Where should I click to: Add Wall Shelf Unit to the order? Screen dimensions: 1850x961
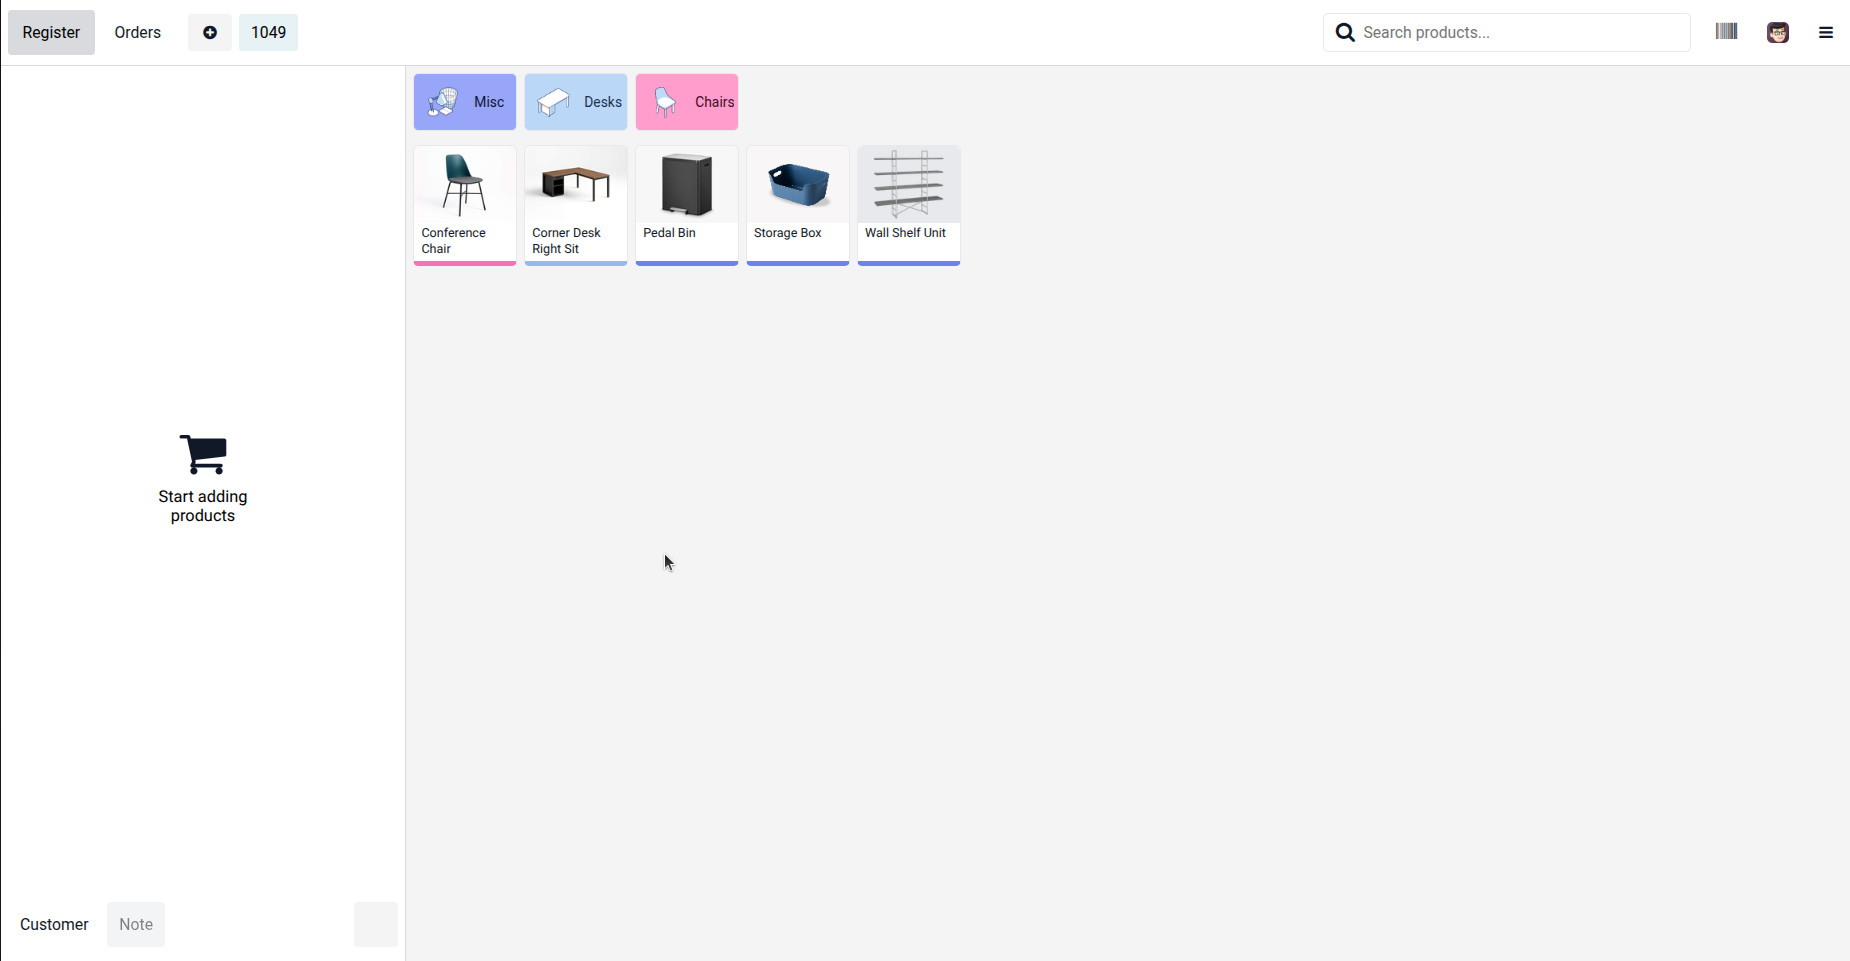point(909,205)
